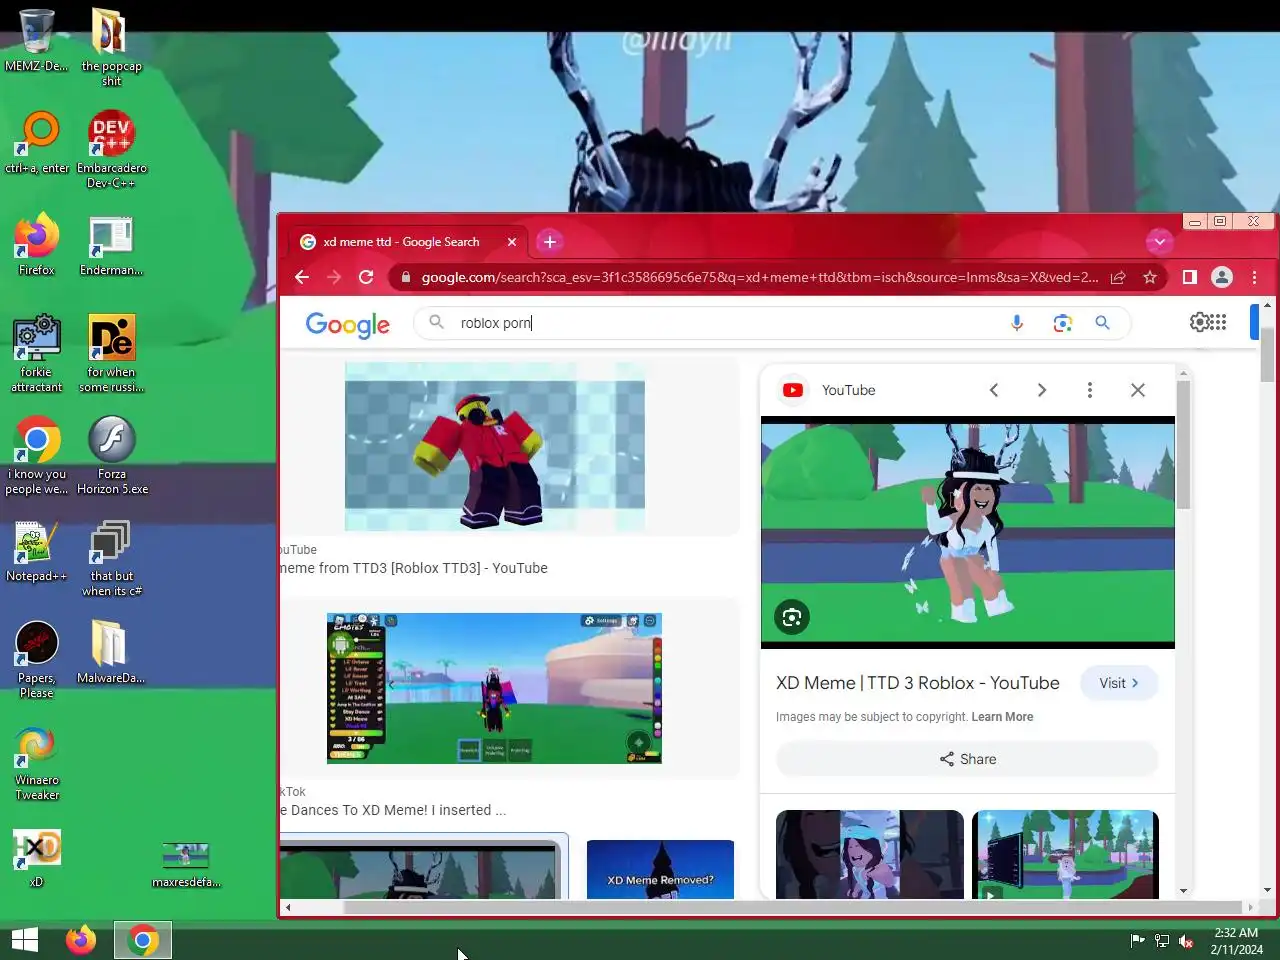
Task: Open the Windows Start button
Action: pos(25,940)
